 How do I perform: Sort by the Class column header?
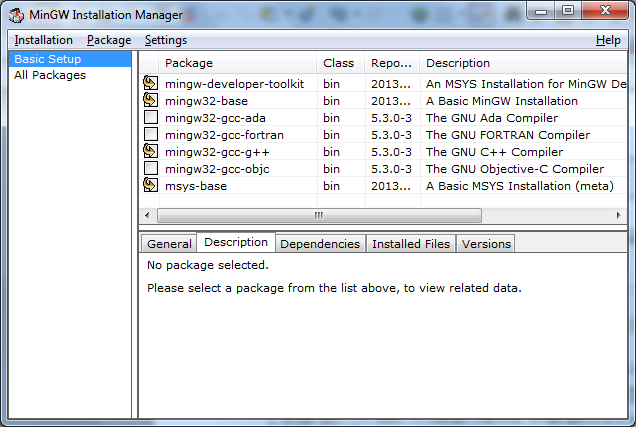click(341, 63)
